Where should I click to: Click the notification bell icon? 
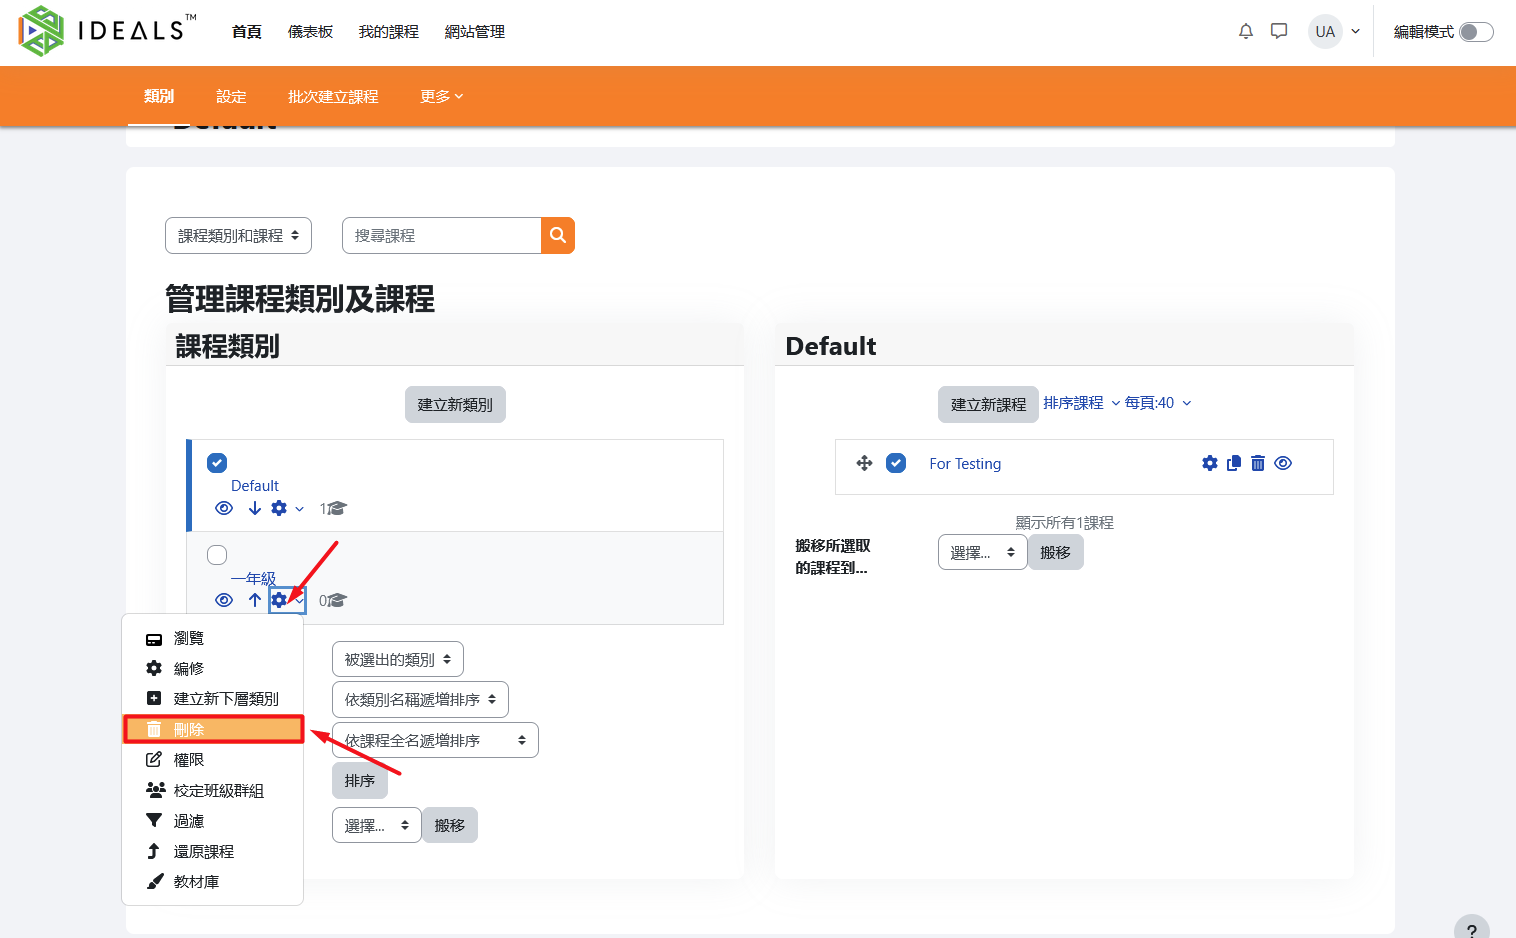[x=1245, y=31]
